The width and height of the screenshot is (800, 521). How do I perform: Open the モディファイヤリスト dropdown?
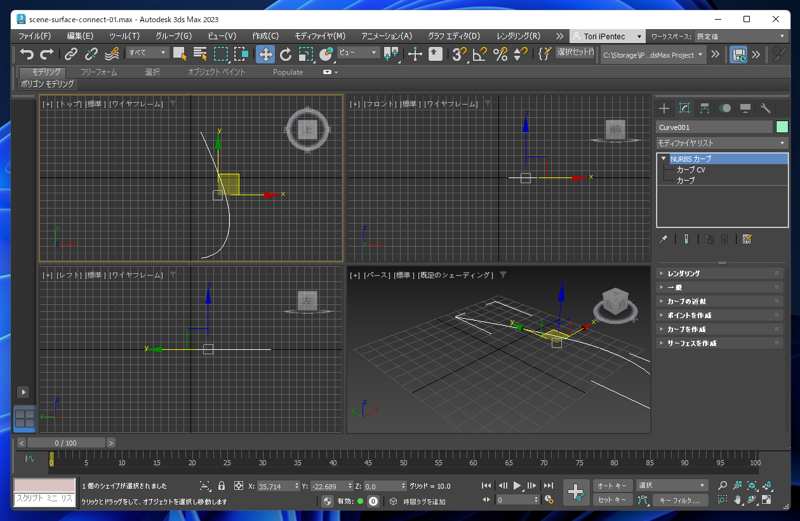point(722,143)
